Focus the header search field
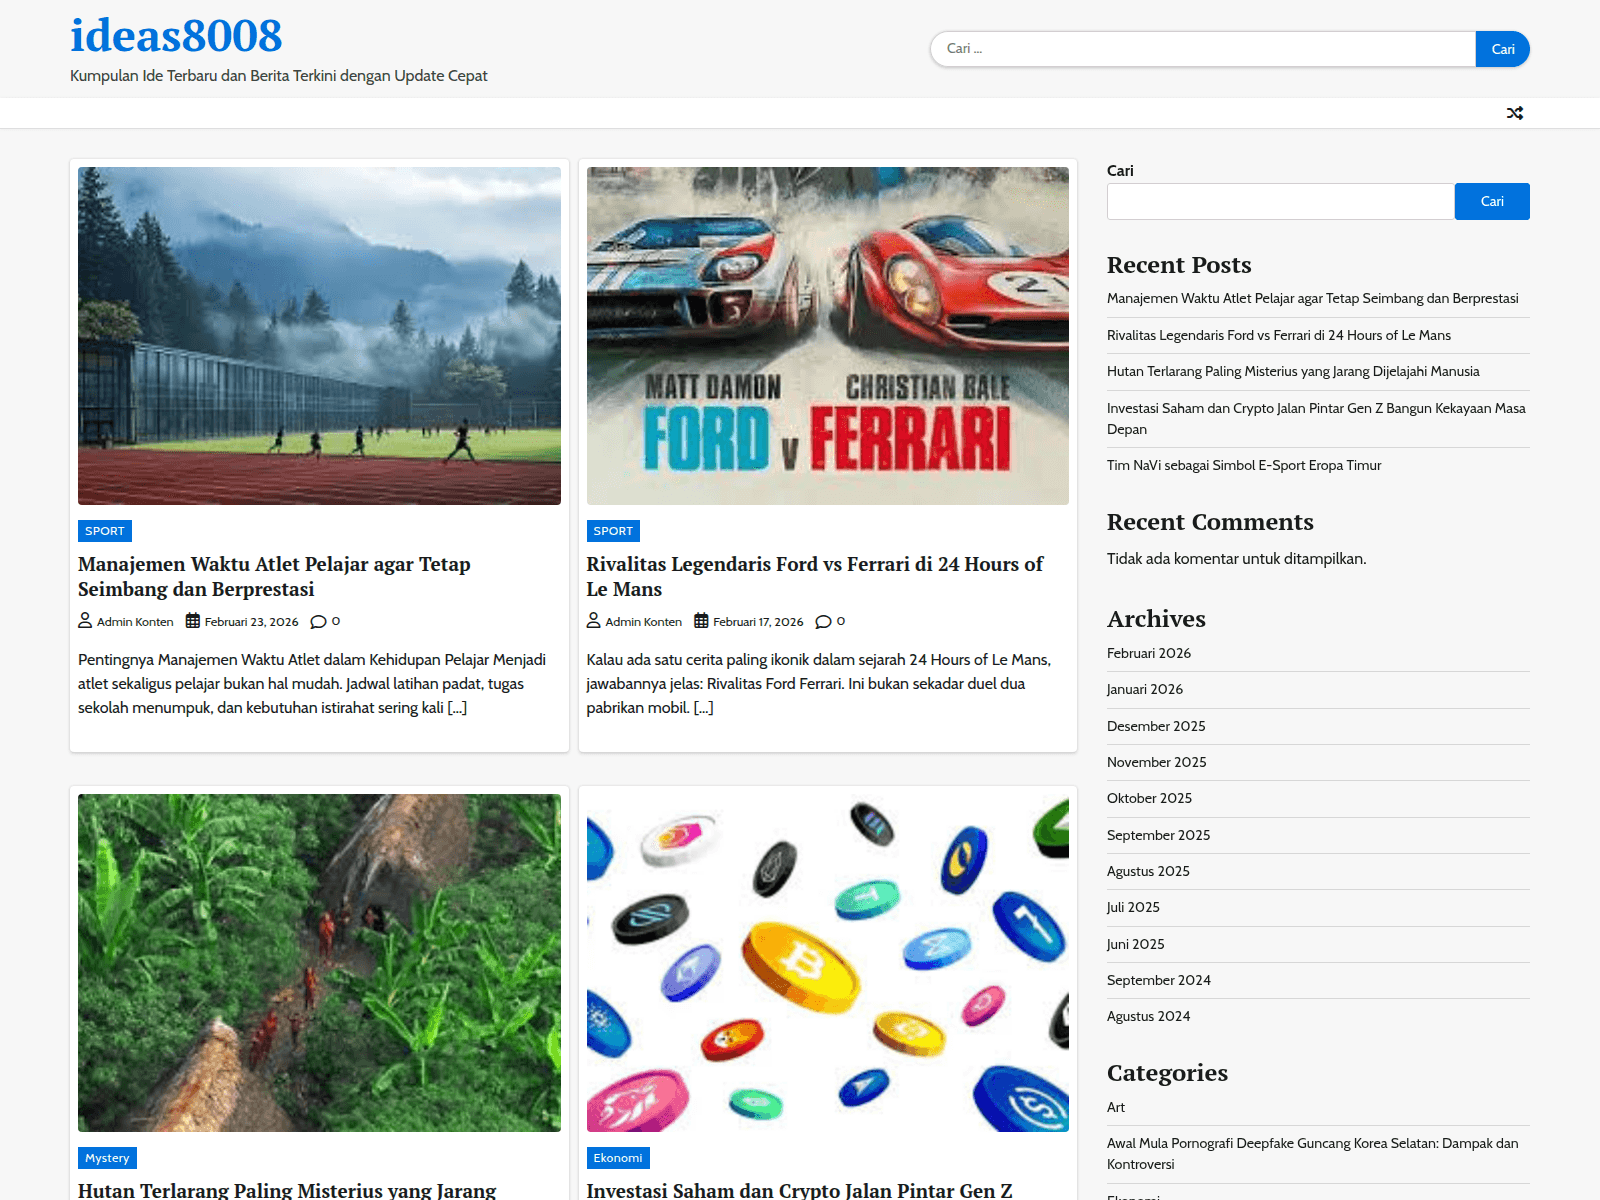 [1203, 49]
